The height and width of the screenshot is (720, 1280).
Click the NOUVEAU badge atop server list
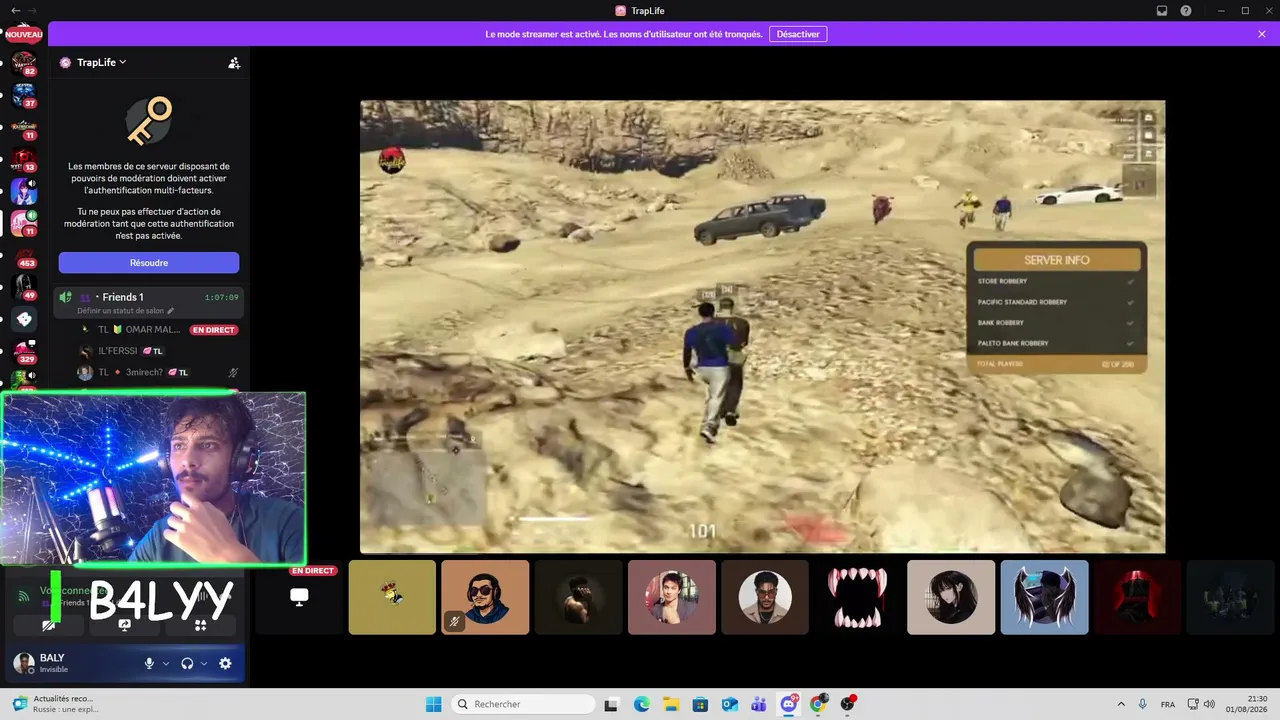coord(24,34)
